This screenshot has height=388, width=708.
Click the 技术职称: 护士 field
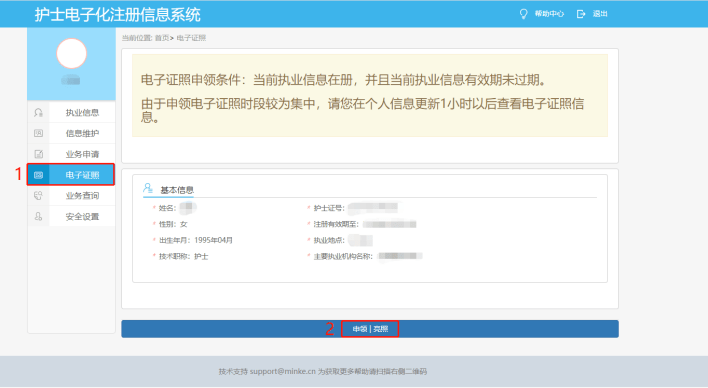point(183,257)
